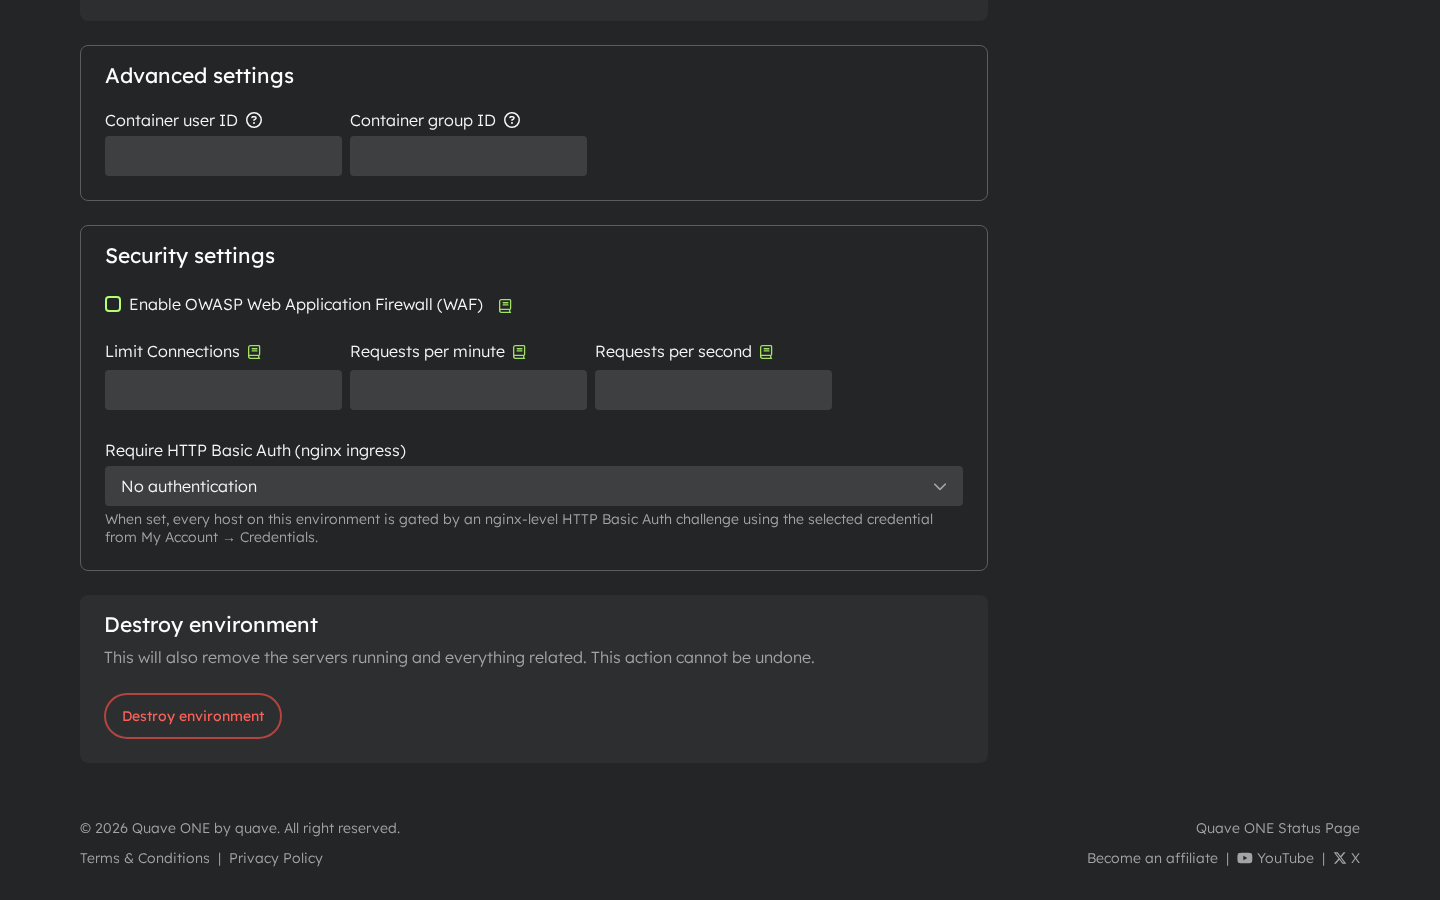Click the Container user ID input field
1440x900 pixels.
point(222,156)
